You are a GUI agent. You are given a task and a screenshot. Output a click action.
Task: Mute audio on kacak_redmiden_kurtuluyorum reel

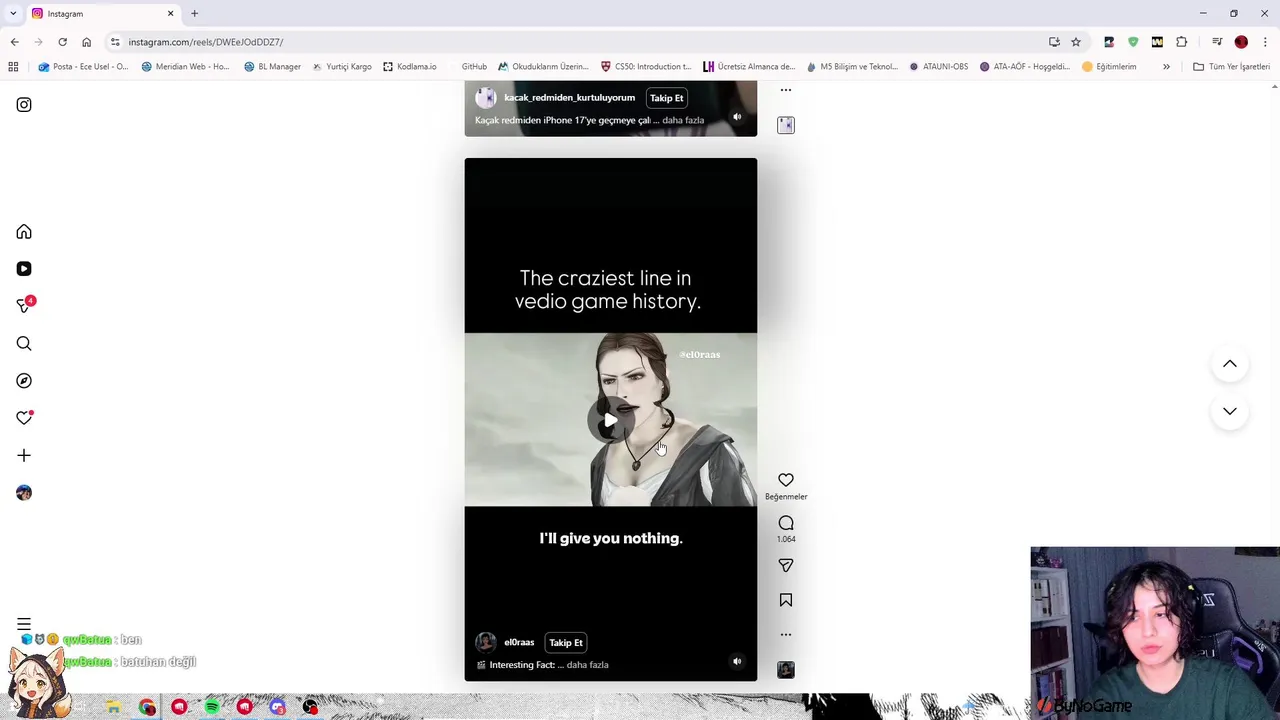pos(737,117)
